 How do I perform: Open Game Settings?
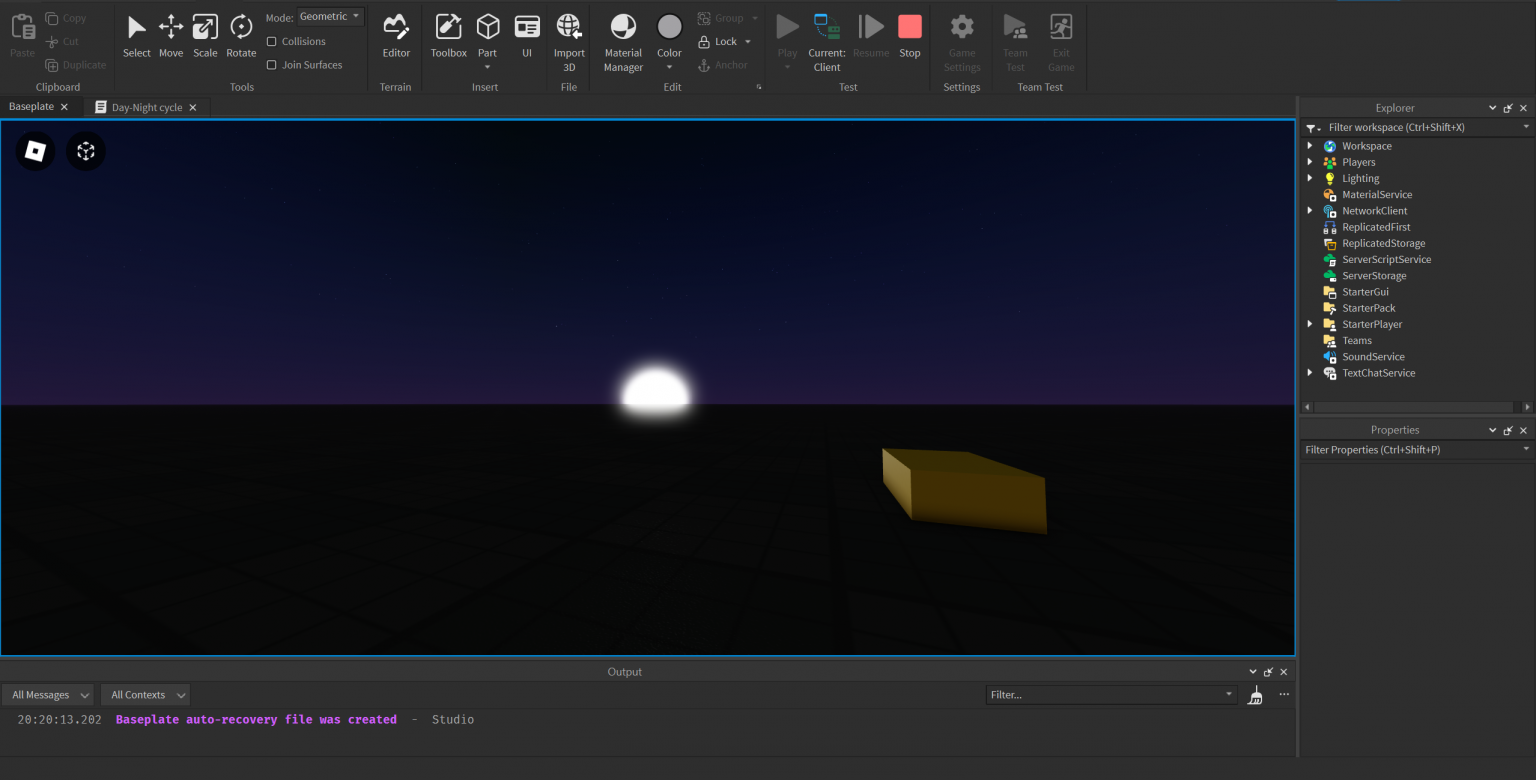(961, 40)
